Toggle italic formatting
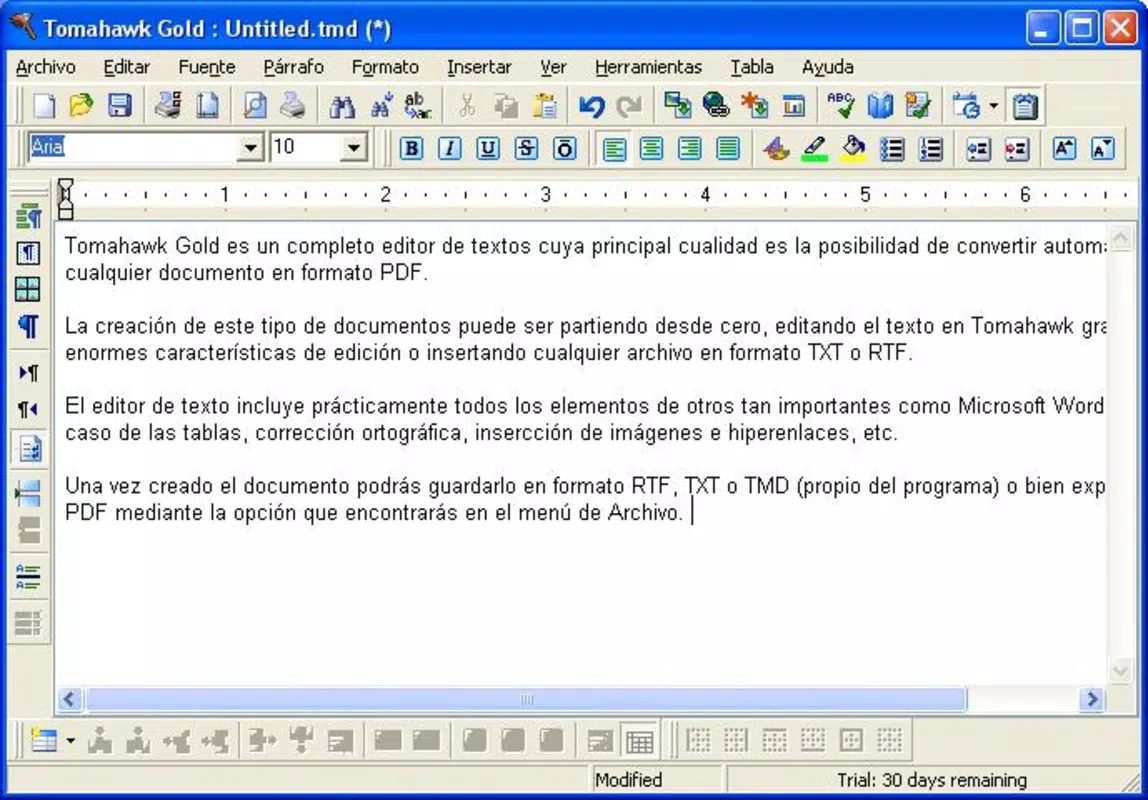Viewport: 1148px width, 800px height. coord(450,149)
